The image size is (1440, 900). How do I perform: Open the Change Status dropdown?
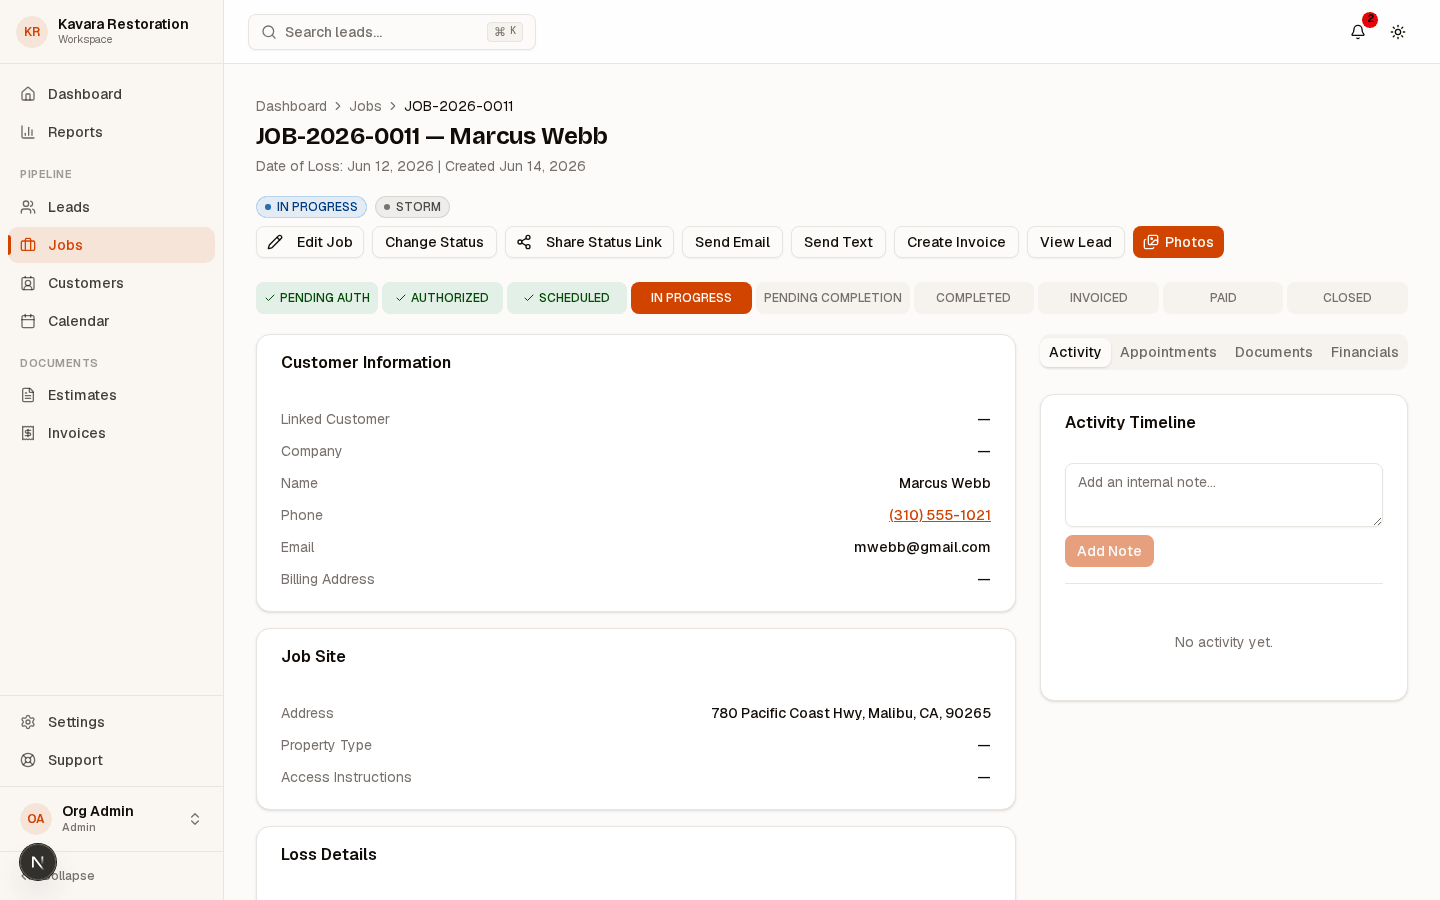pos(434,242)
